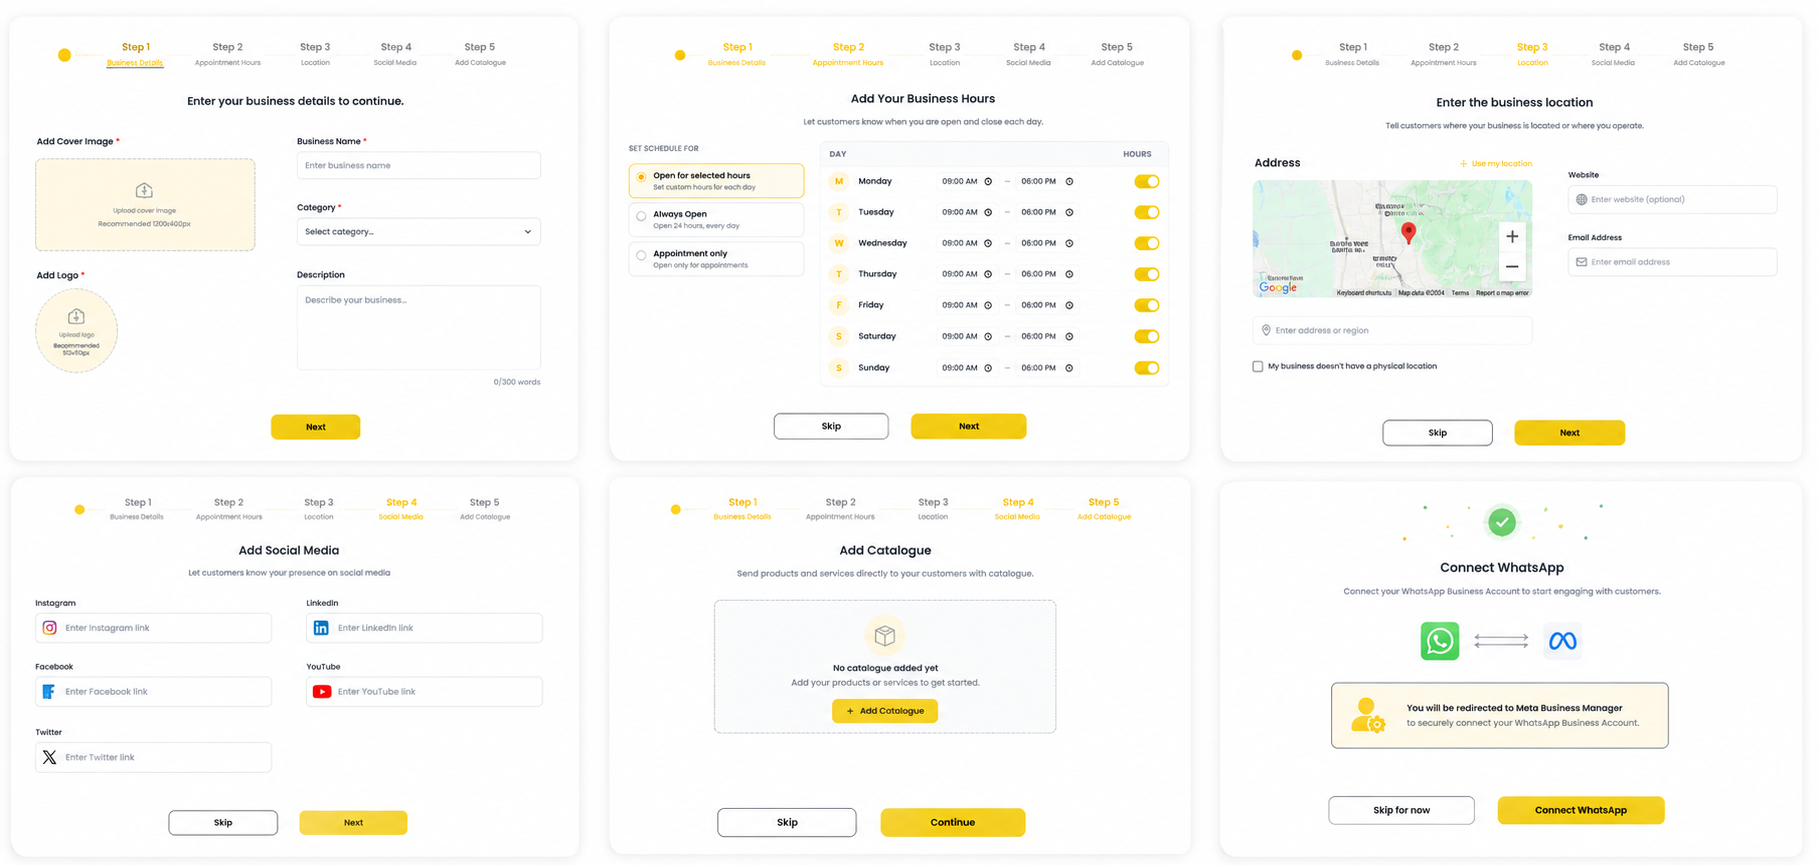Click the red map location pin

(x=1408, y=233)
